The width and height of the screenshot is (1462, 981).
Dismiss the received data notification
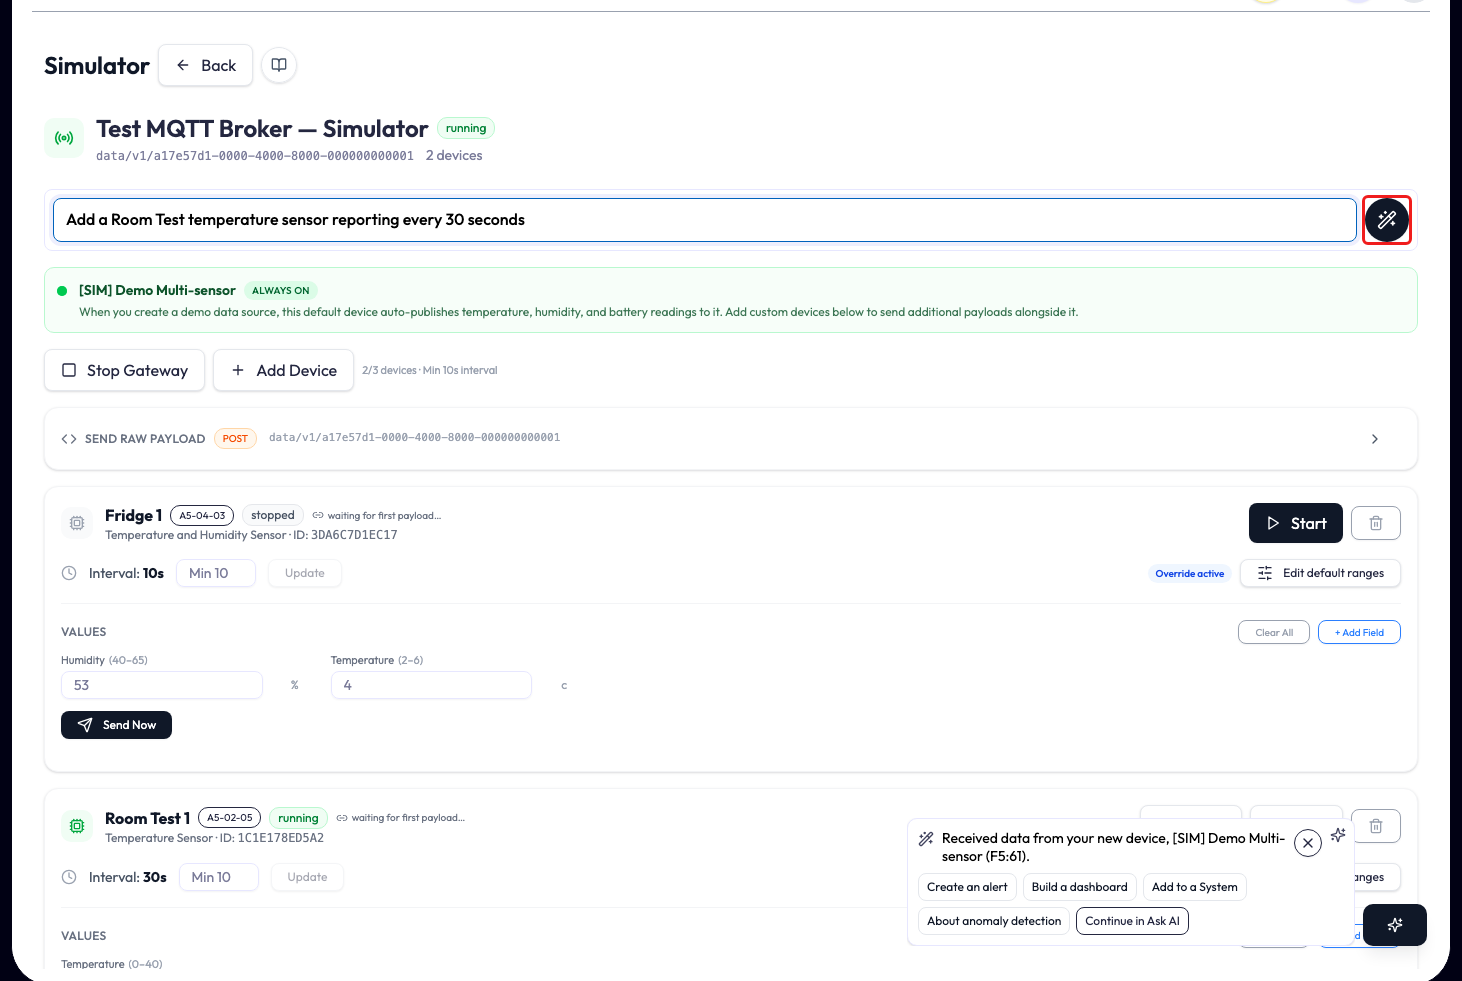(x=1308, y=843)
